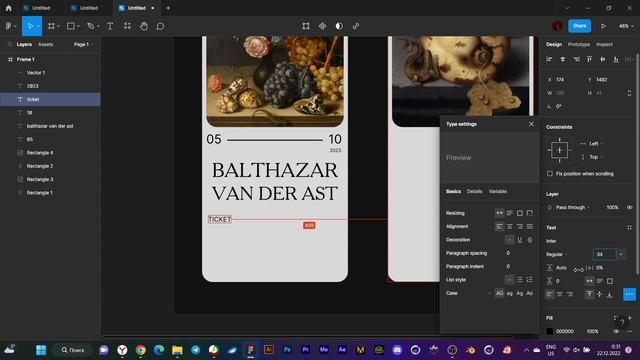Check Fix position when scrolling
The width and height of the screenshot is (640, 360).
[x=550, y=173]
